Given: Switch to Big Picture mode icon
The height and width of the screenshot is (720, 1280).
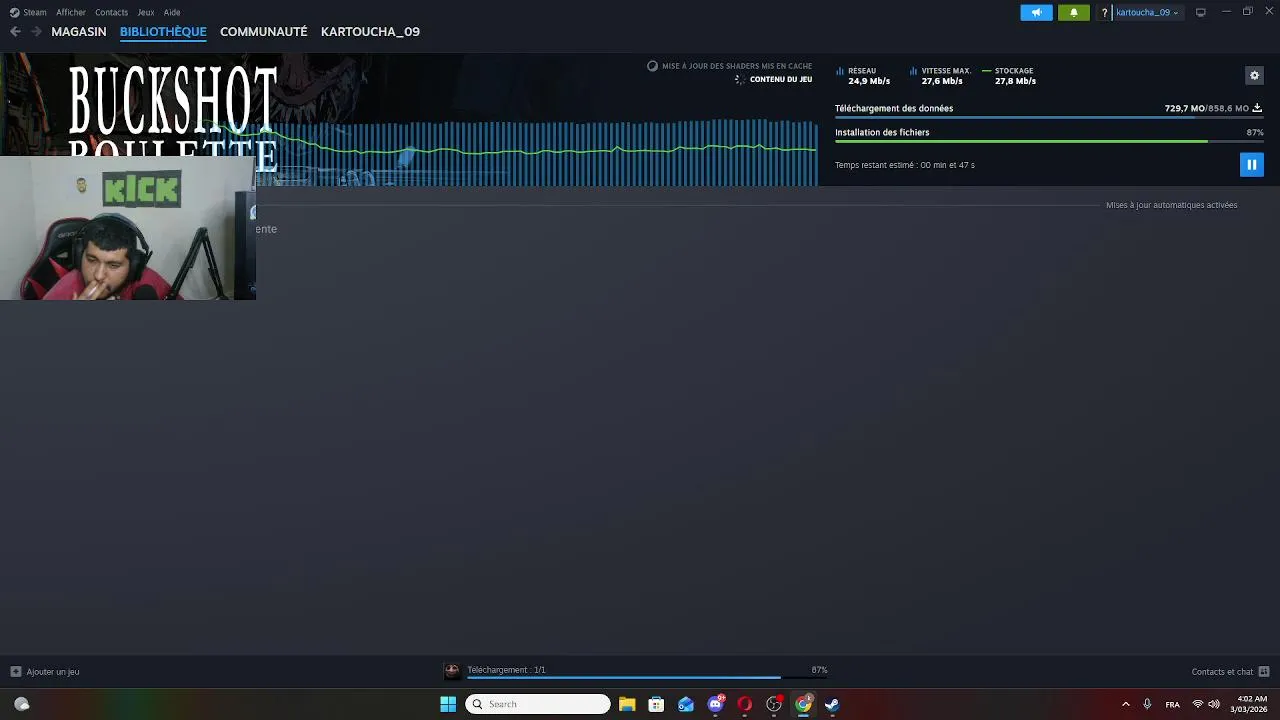Looking at the screenshot, I should tap(1201, 12).
